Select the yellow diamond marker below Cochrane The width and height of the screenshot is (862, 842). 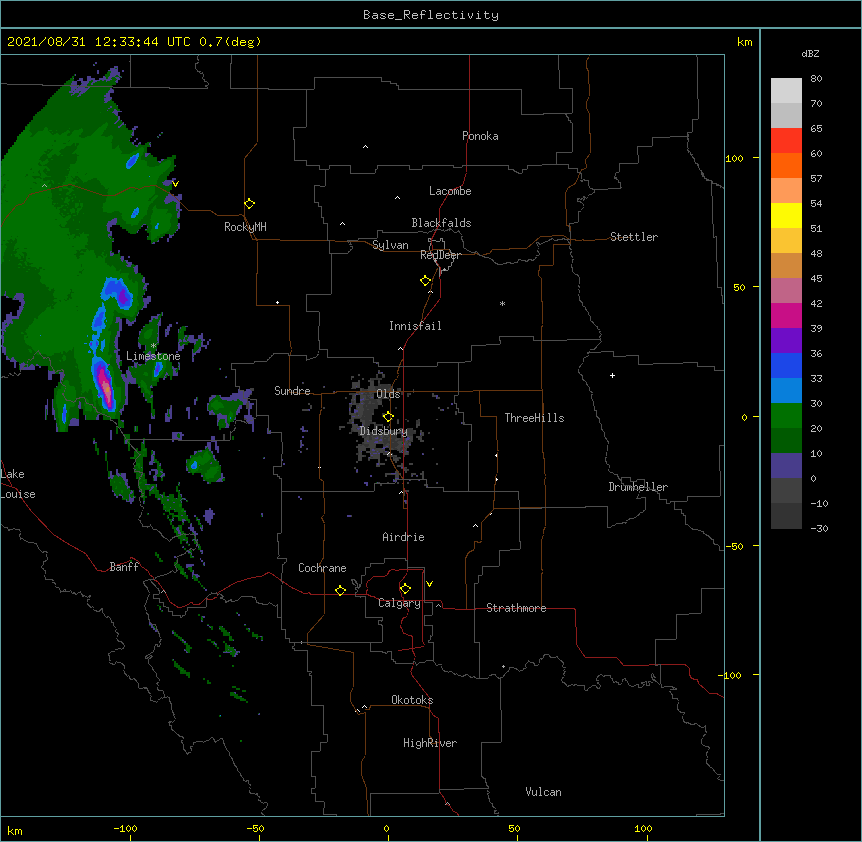[x=340, y=590]
